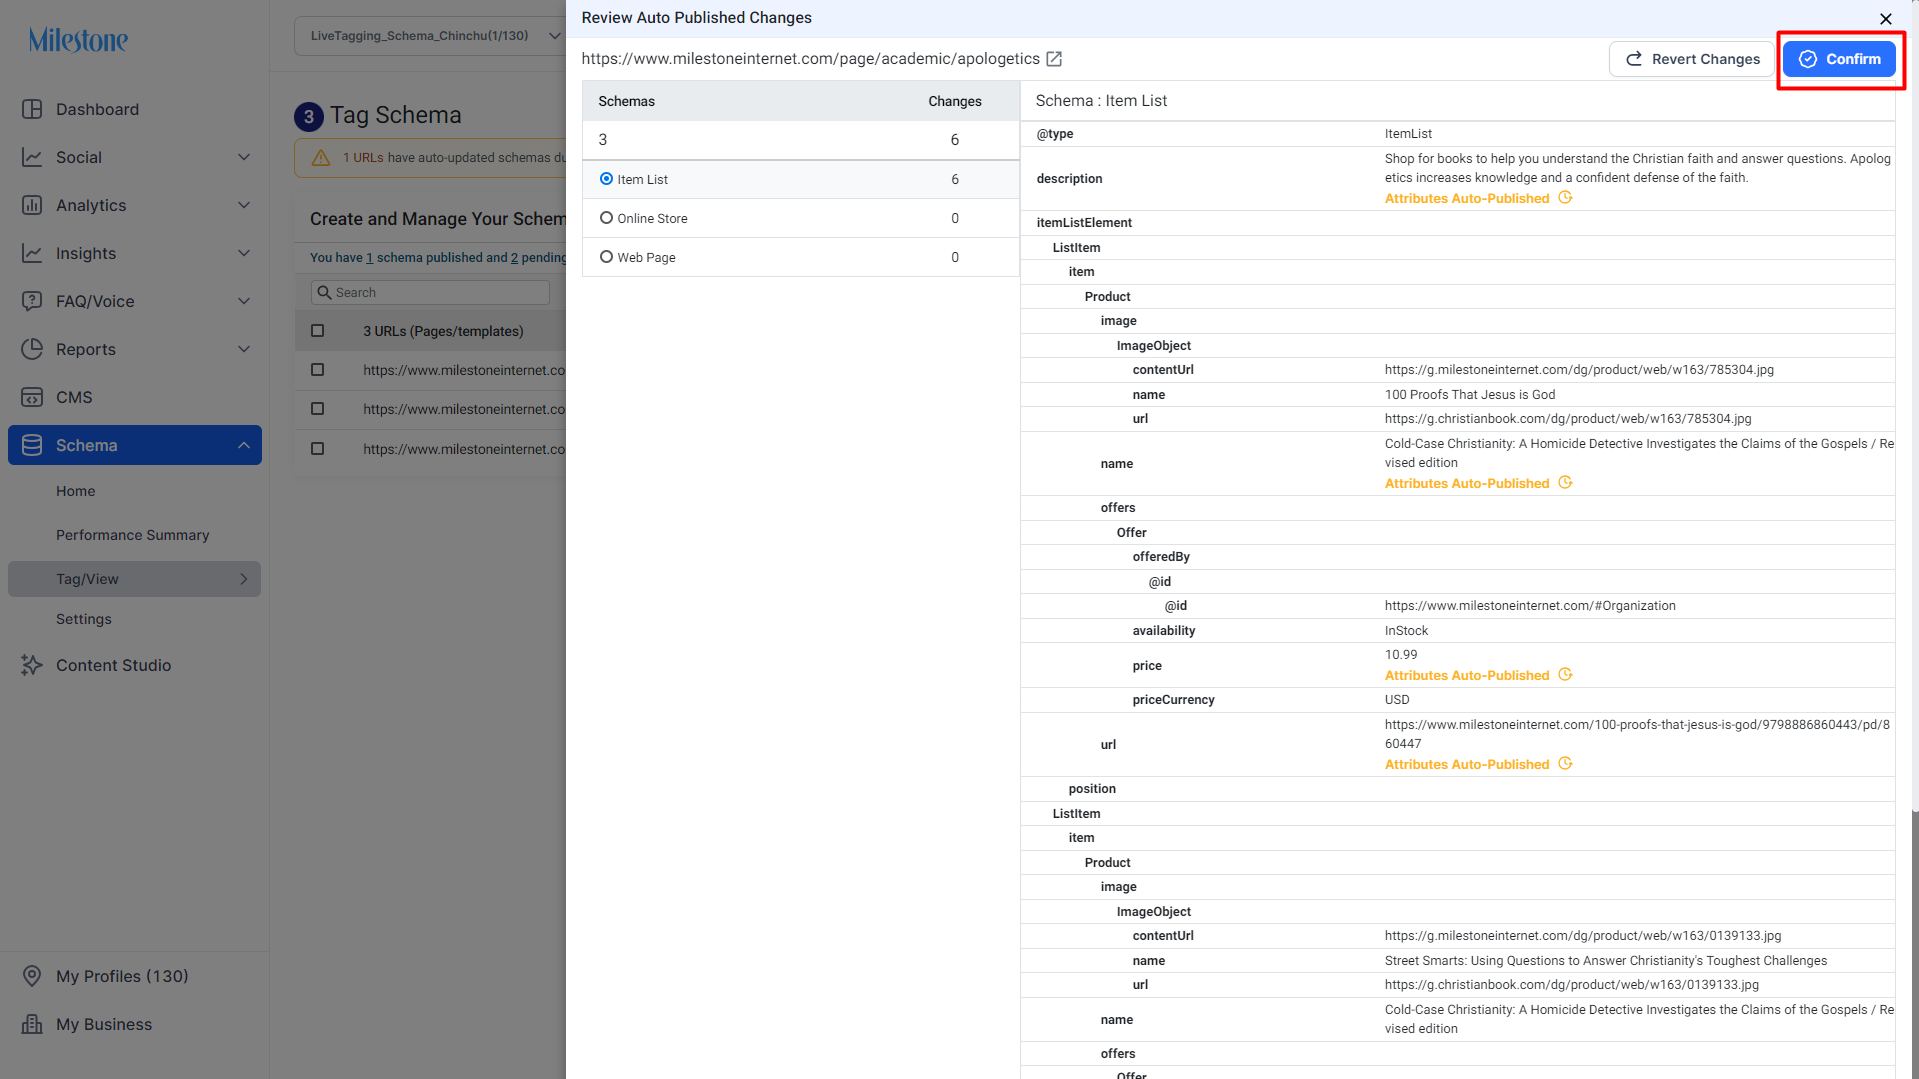Open Performance Summary in Schema menu
1919x1079 pixels.
click(x=133, y=535)
